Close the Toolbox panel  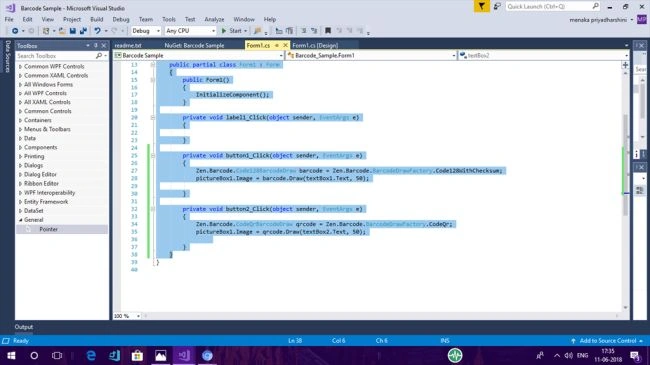pos(104,46)
